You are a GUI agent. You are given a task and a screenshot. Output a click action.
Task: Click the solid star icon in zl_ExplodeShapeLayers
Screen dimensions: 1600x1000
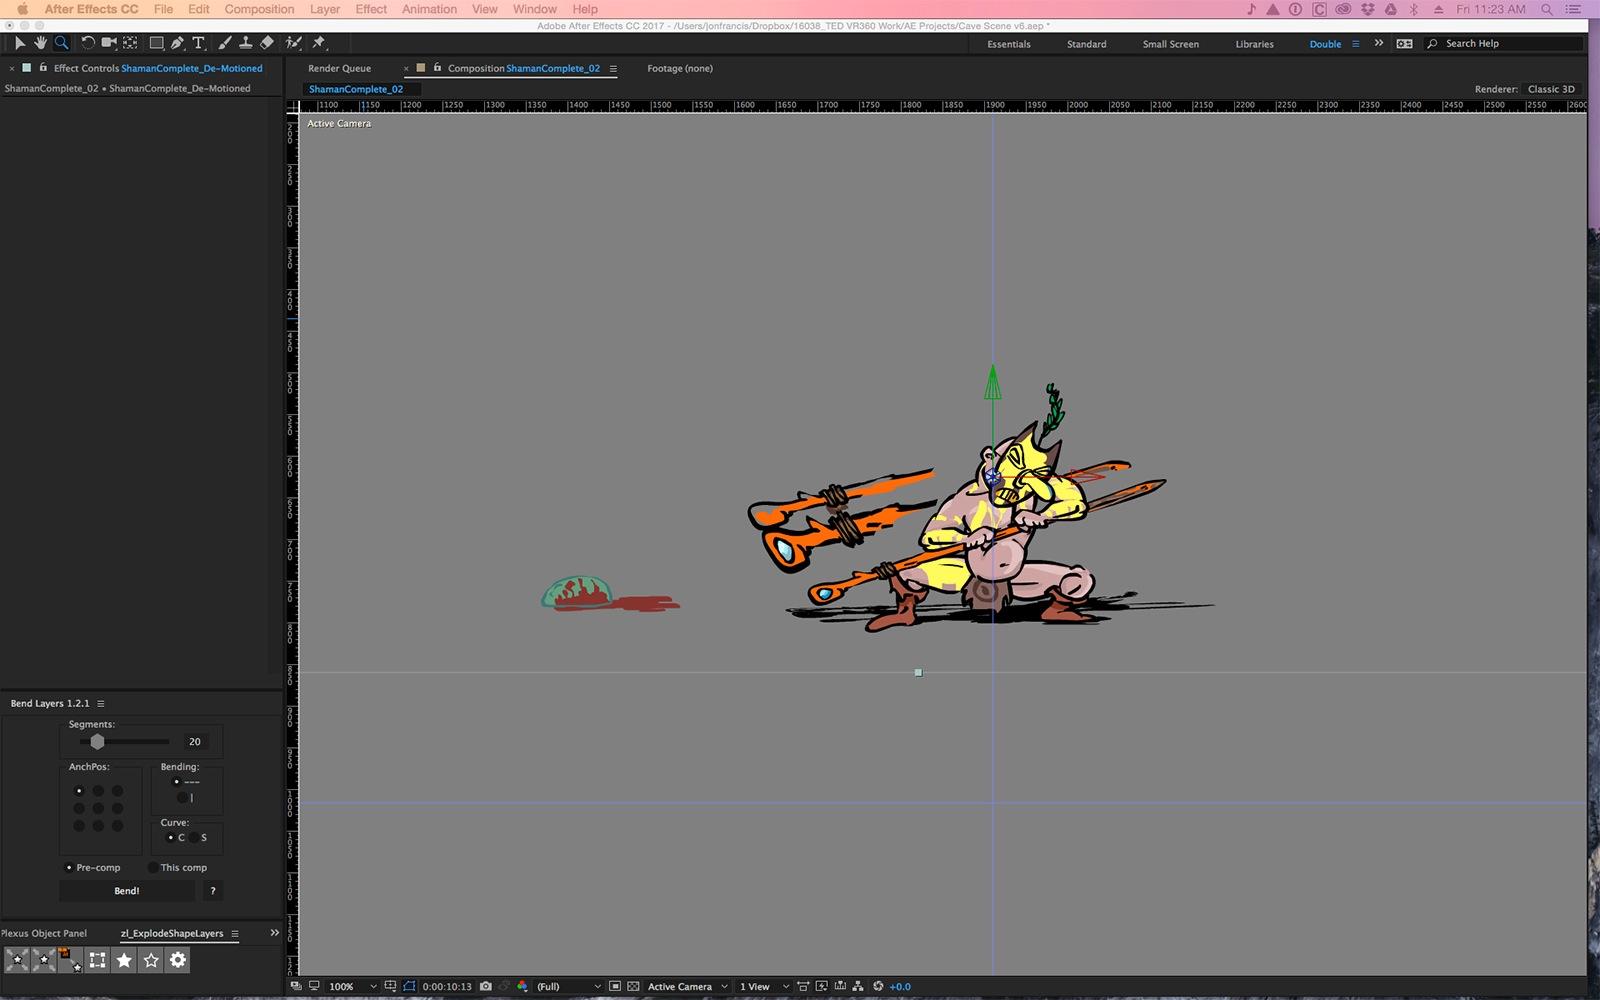click(124, 960)
